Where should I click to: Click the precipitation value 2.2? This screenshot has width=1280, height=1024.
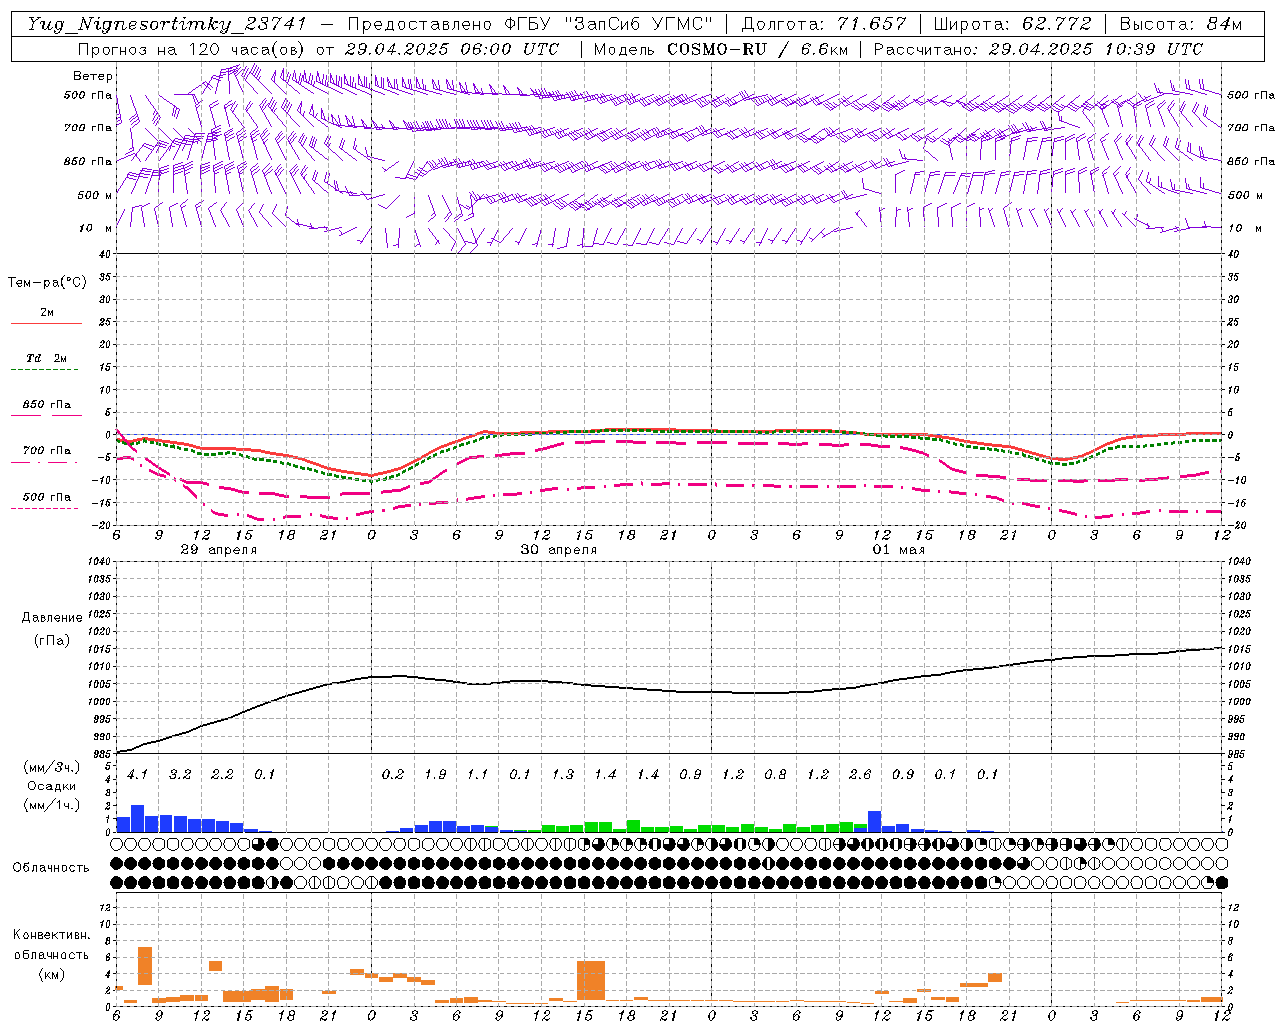[x=222, y=774]
